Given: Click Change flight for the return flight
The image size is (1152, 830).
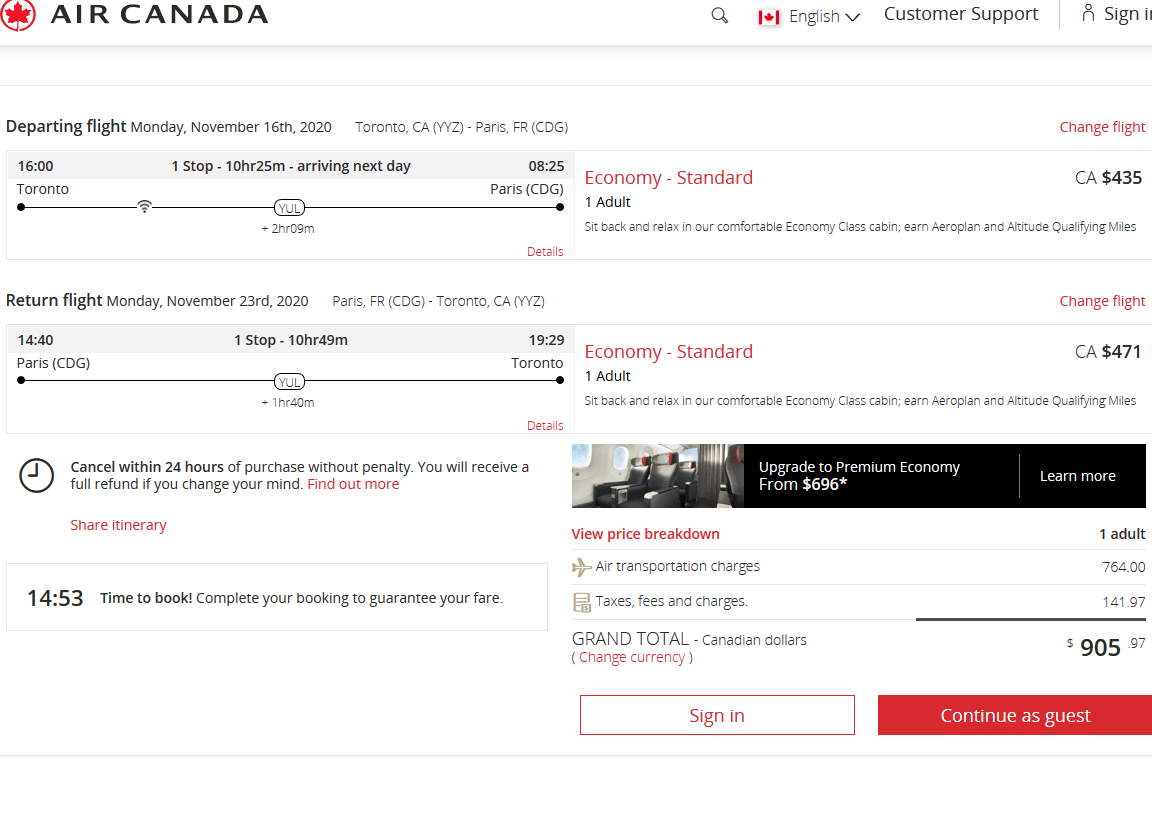Looking at the screenshot, I should 1102,300.
